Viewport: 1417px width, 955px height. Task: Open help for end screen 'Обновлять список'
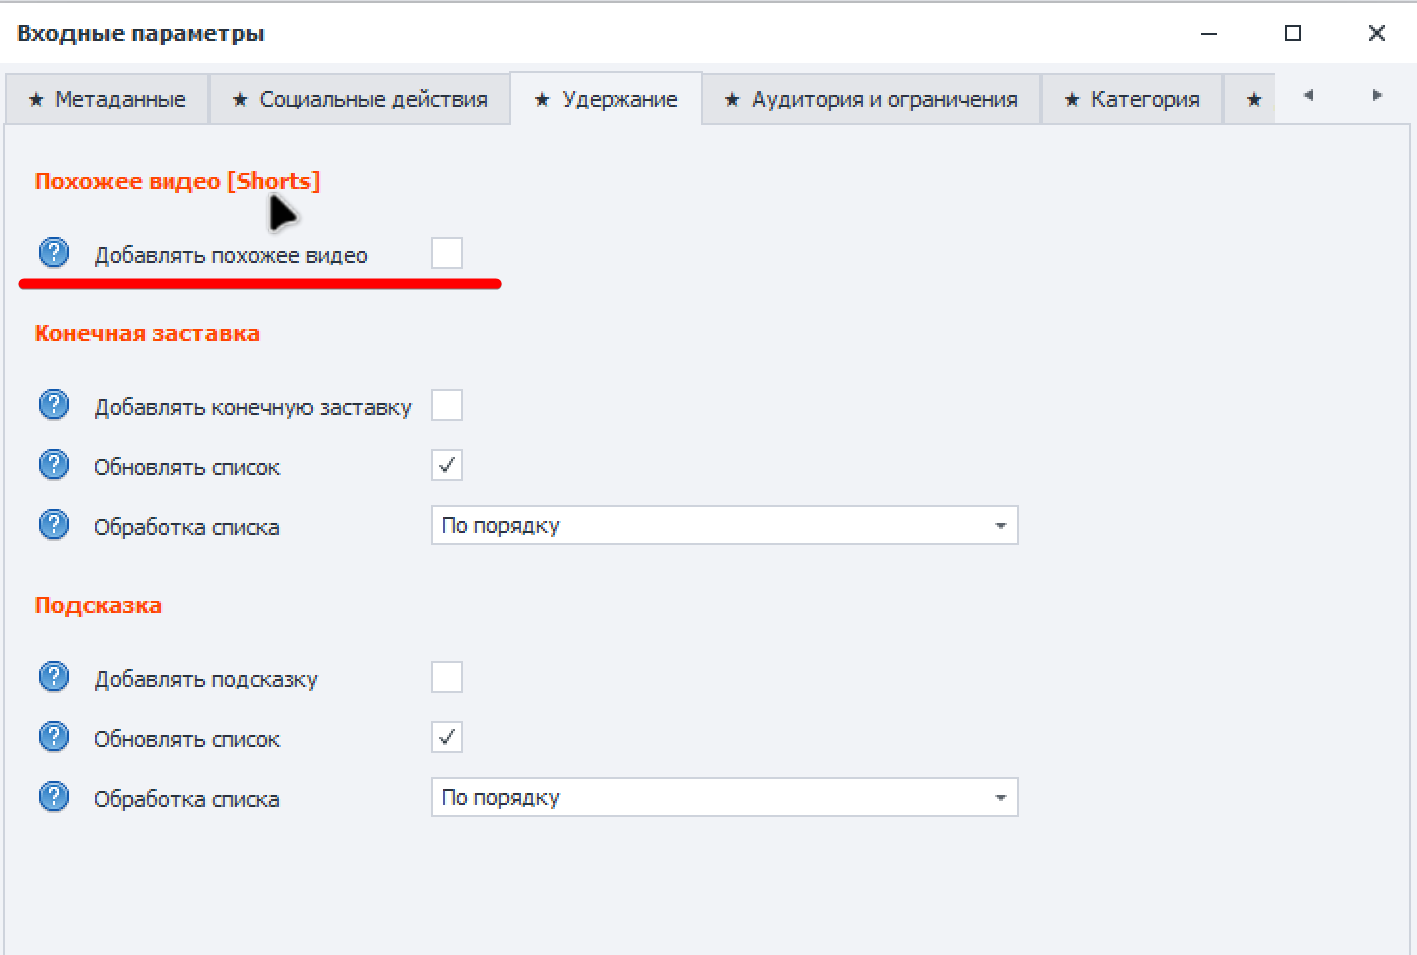(x=54, y=465)
